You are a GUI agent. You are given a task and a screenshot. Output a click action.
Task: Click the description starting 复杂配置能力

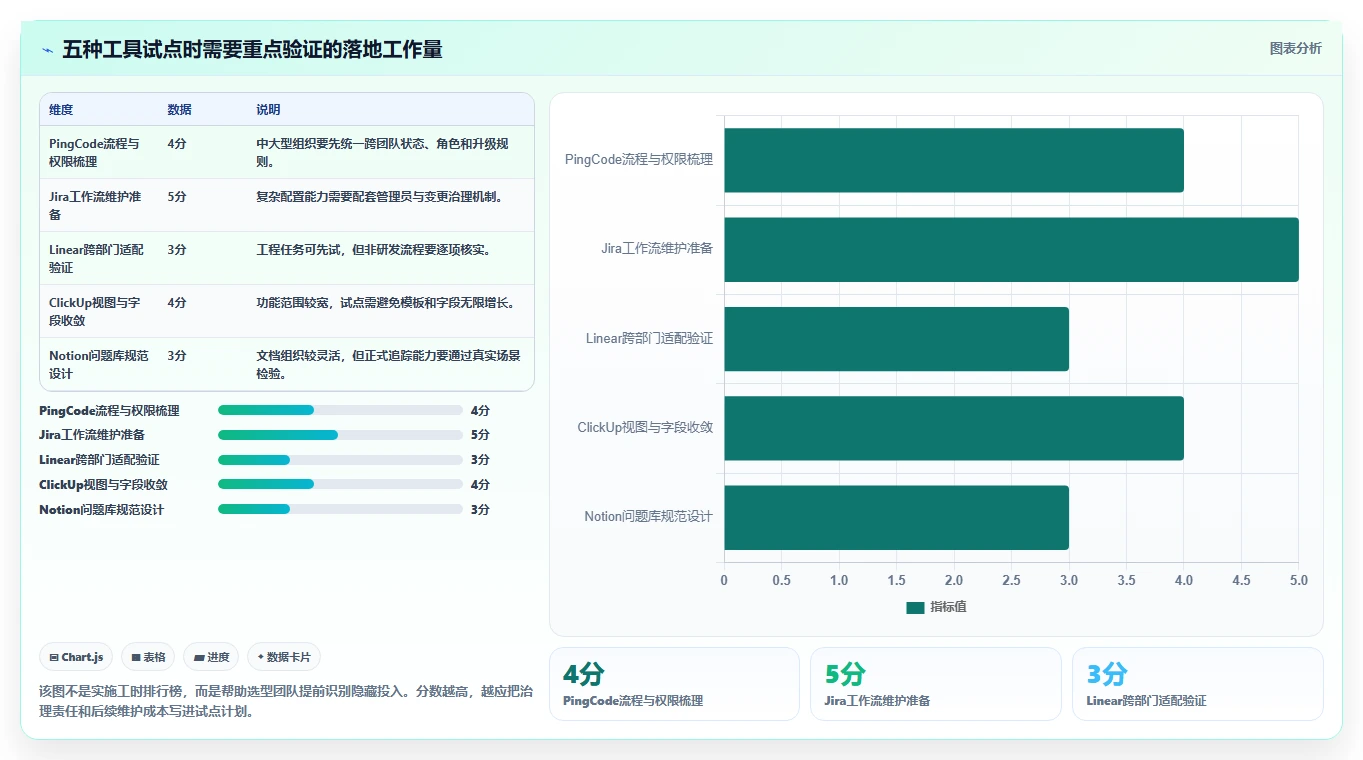(379, 197)
